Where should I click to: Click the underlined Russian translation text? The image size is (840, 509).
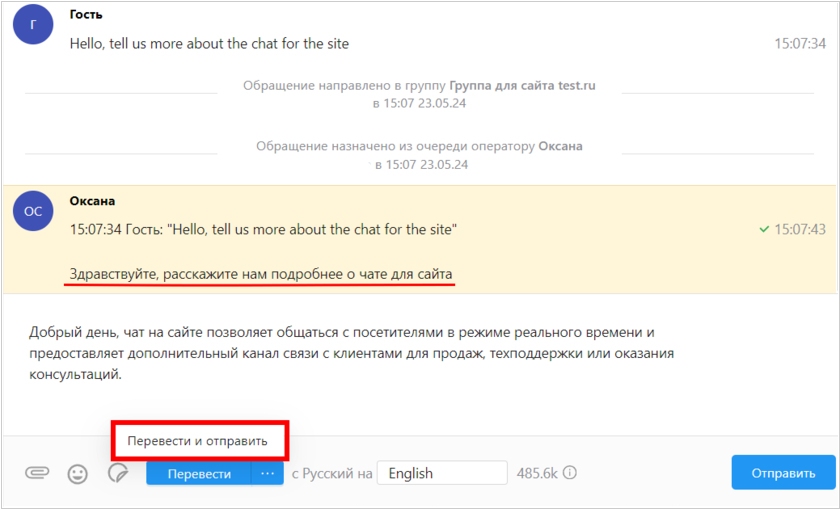click(x=261, y=274)
